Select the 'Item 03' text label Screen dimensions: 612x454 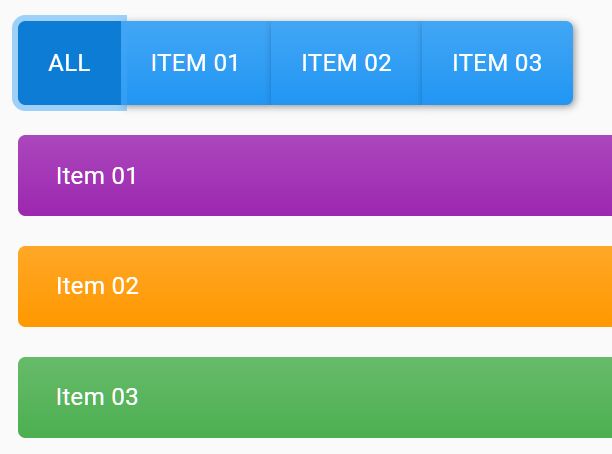pos(97,397)
